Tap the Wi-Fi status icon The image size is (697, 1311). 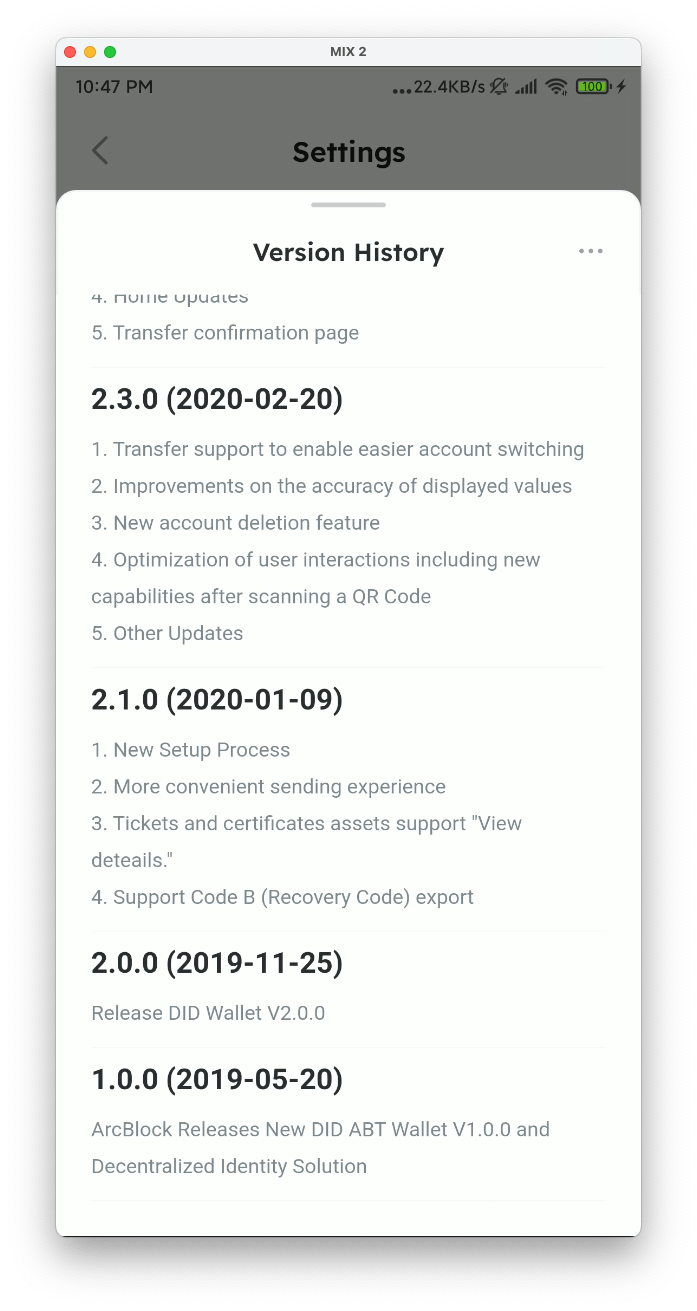pyautogui.click(x=556, y=87)
